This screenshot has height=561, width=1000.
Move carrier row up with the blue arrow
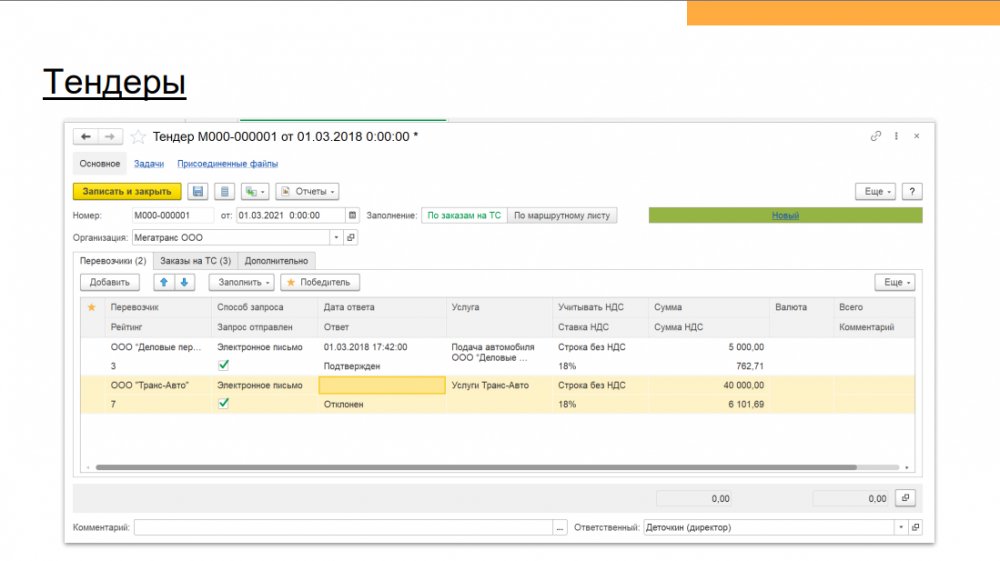point(164,282)
